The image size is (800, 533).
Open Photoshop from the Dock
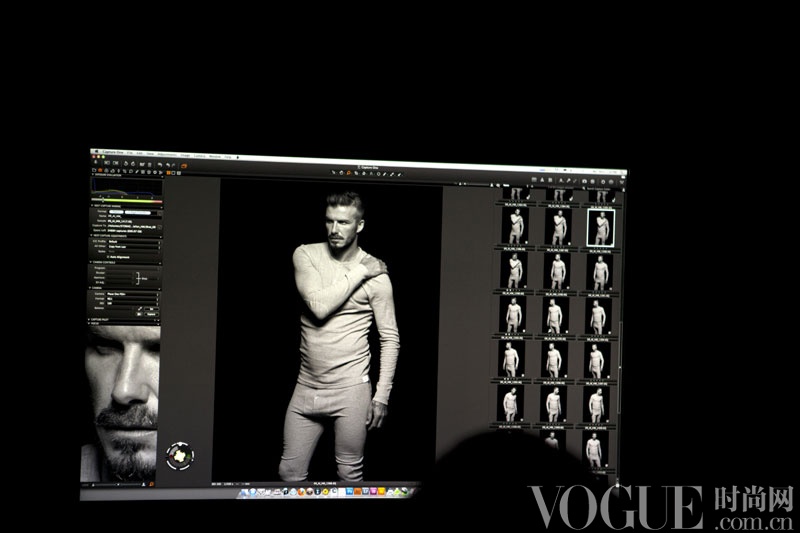(x=348, y=491)
